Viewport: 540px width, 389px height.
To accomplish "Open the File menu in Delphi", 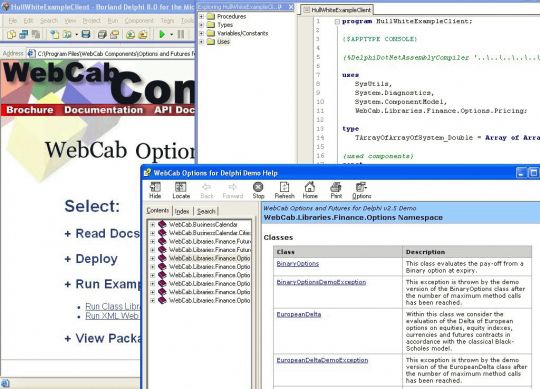I will [13, 21].
